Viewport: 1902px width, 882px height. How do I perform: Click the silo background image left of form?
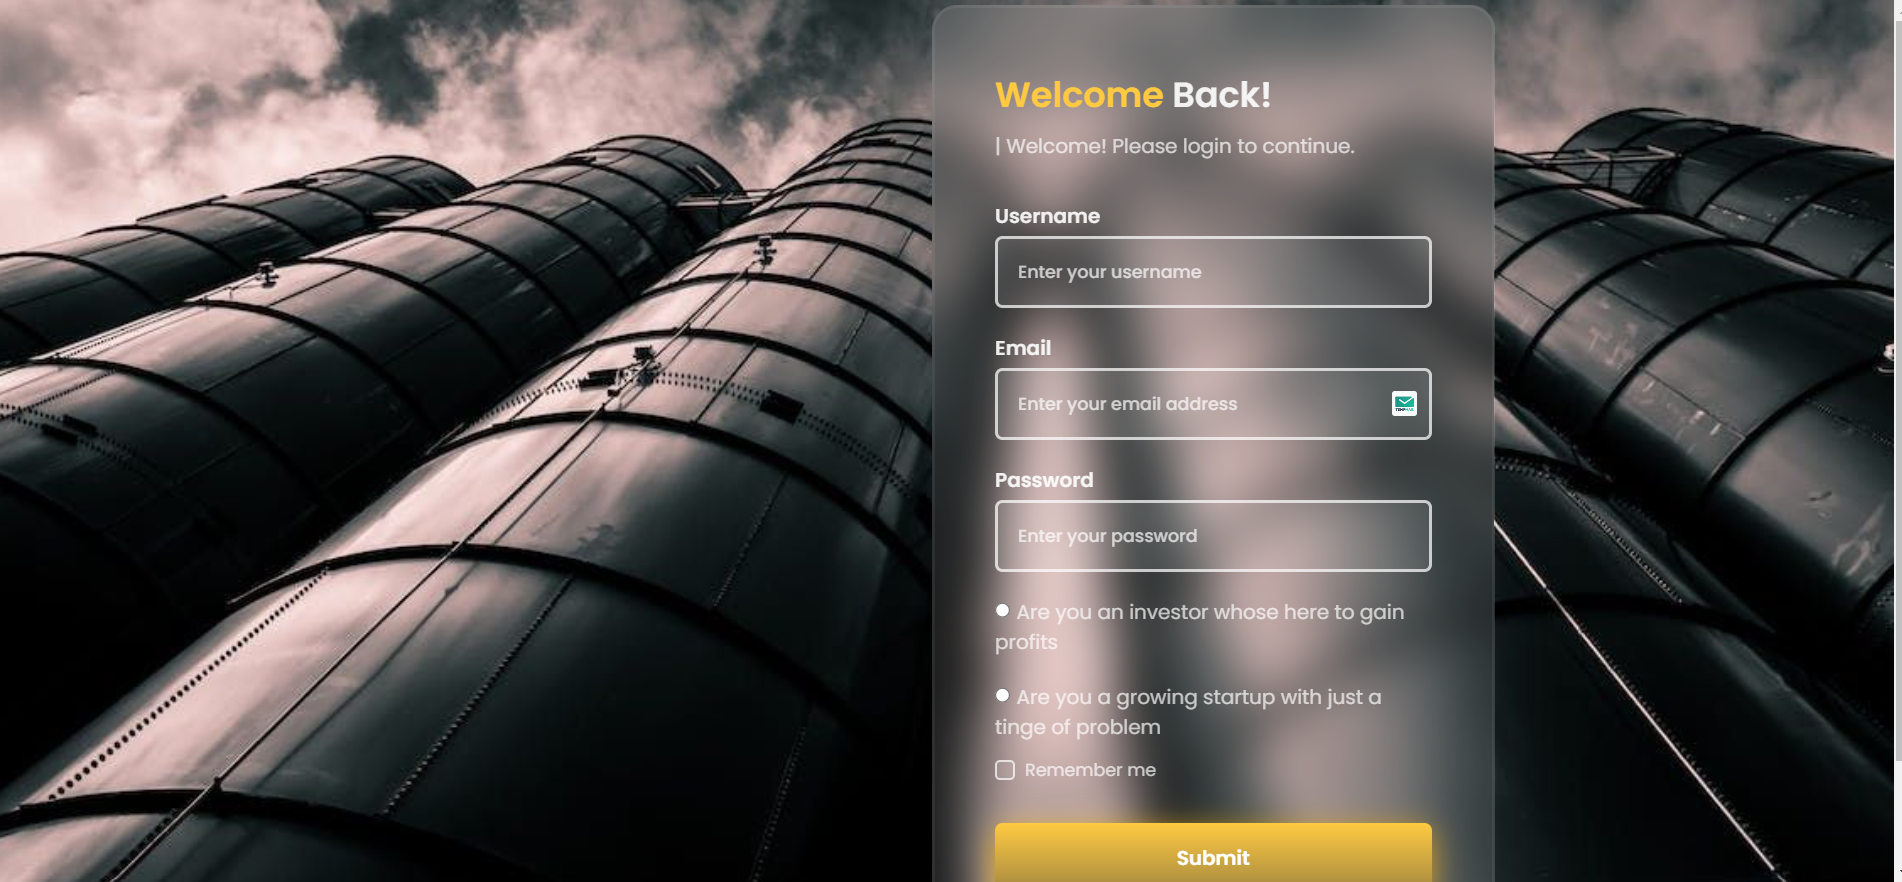click(x=465, y=441)
